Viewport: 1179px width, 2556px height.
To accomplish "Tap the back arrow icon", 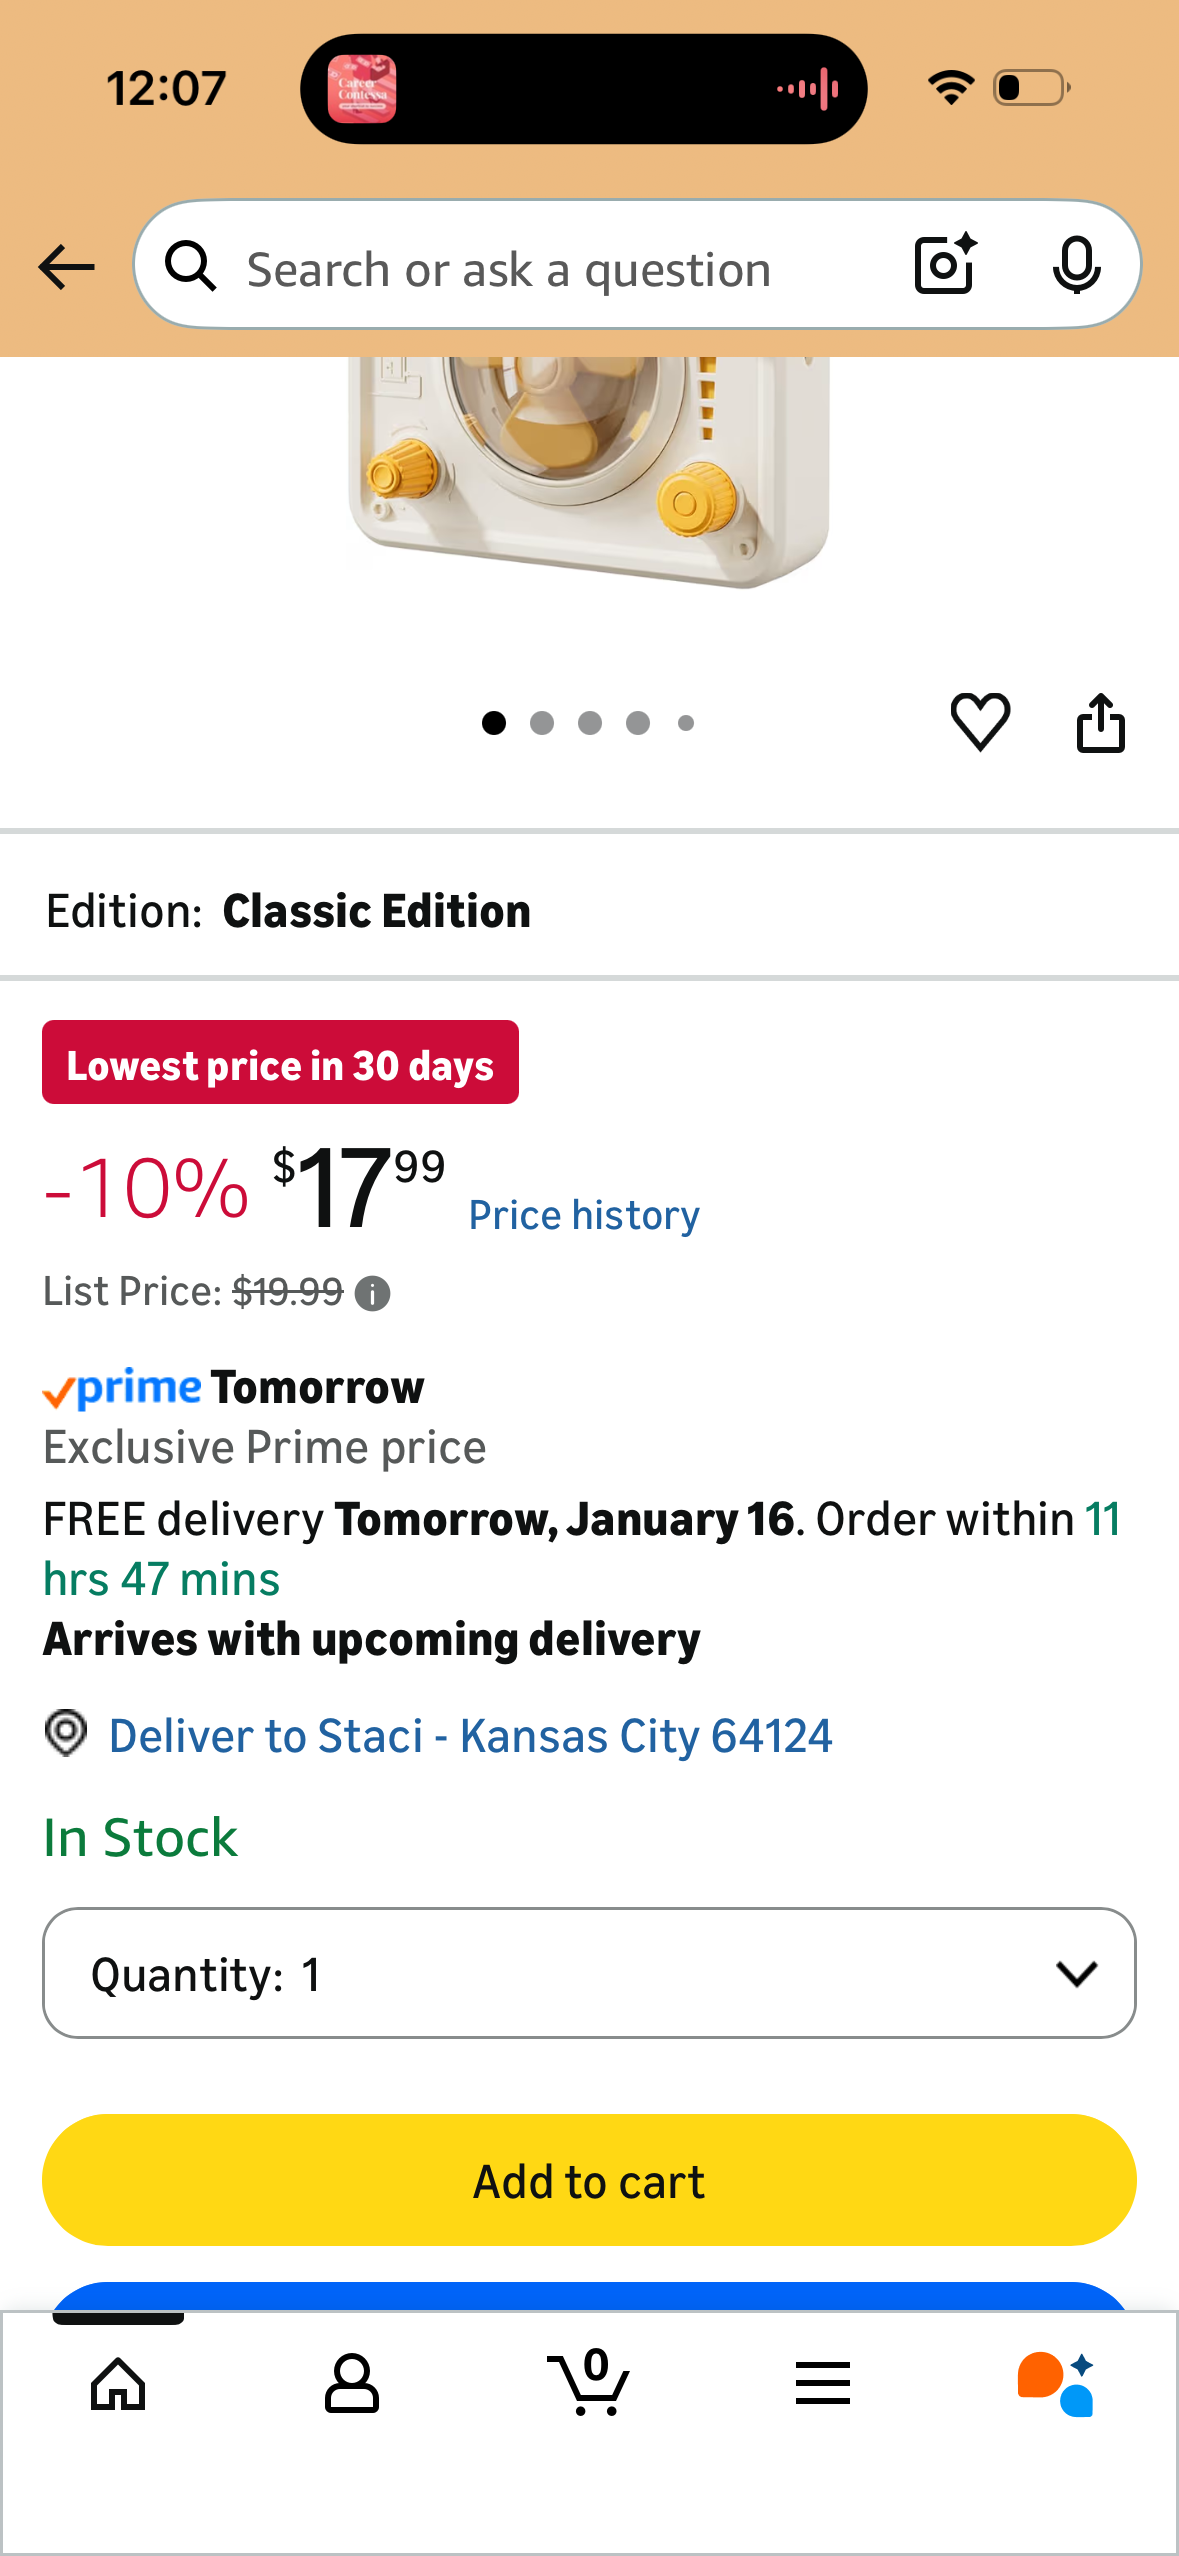I will 66,267.
